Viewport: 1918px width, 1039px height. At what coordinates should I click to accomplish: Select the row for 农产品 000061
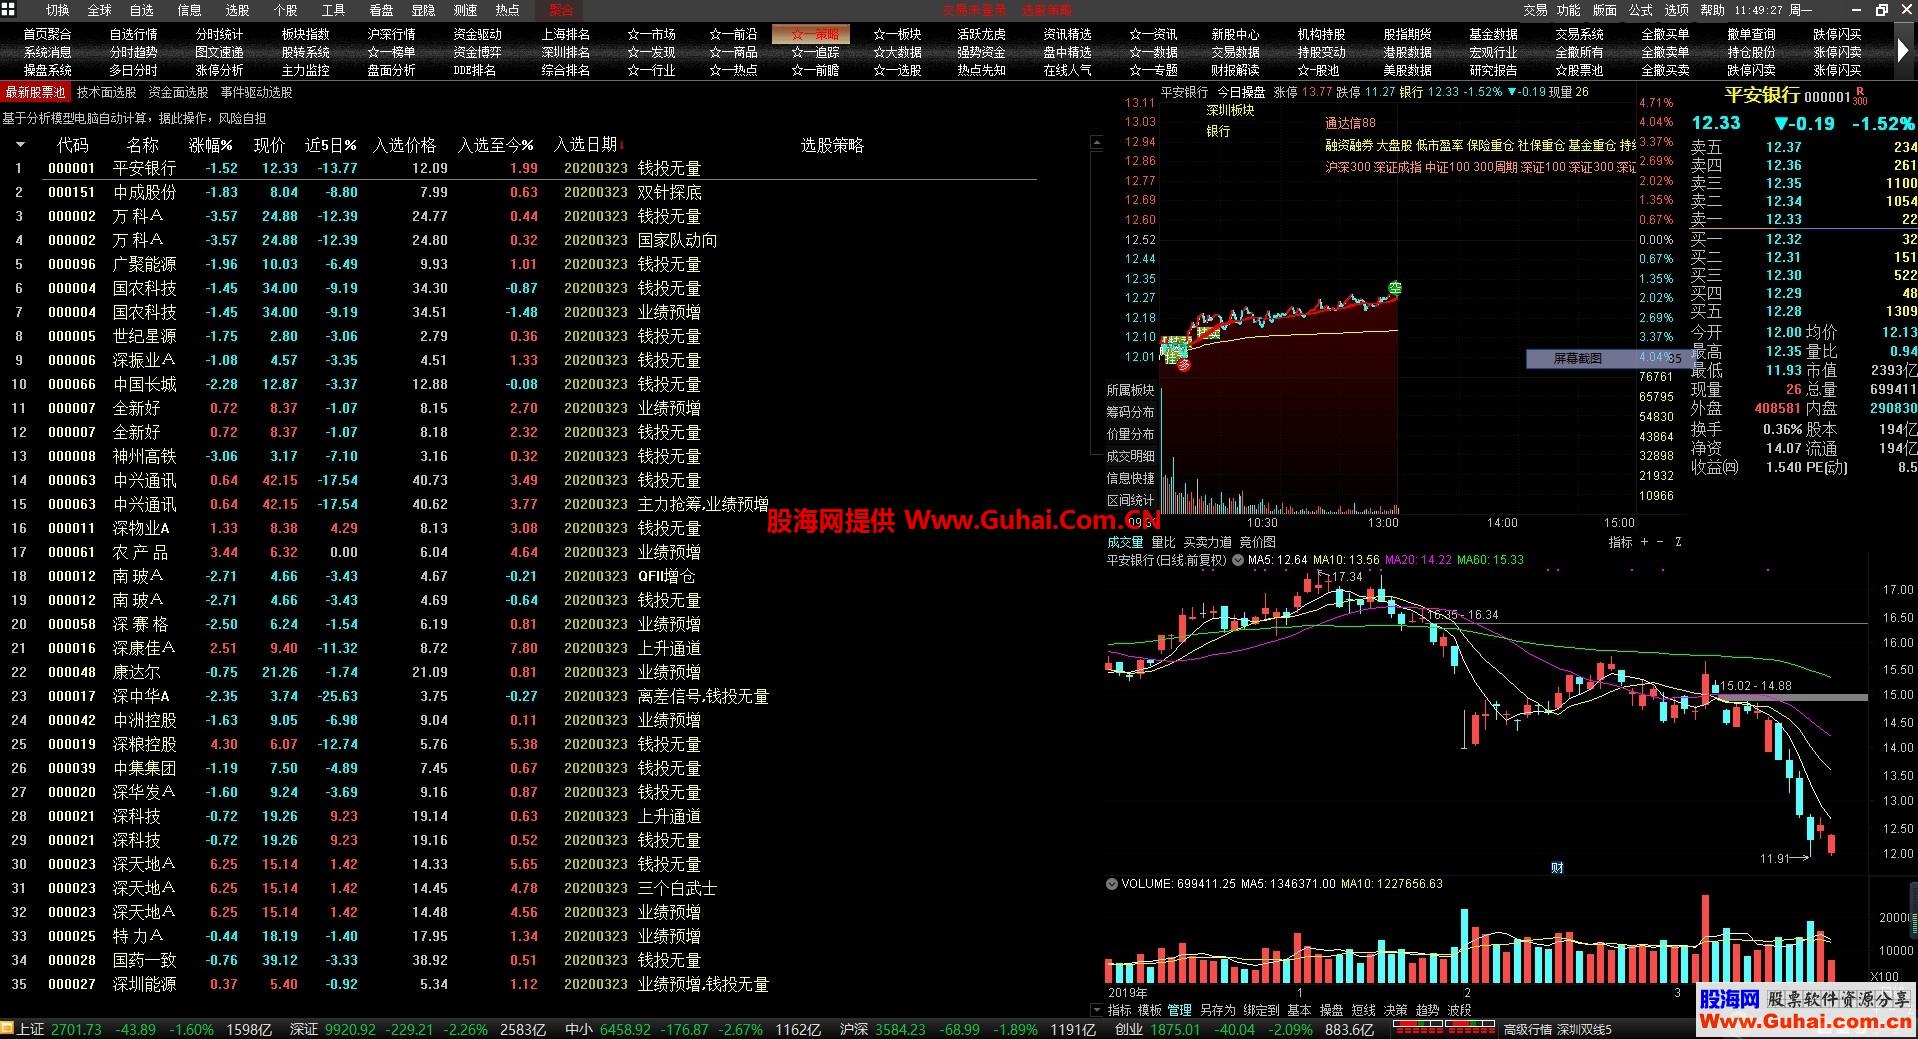point(520,552)
